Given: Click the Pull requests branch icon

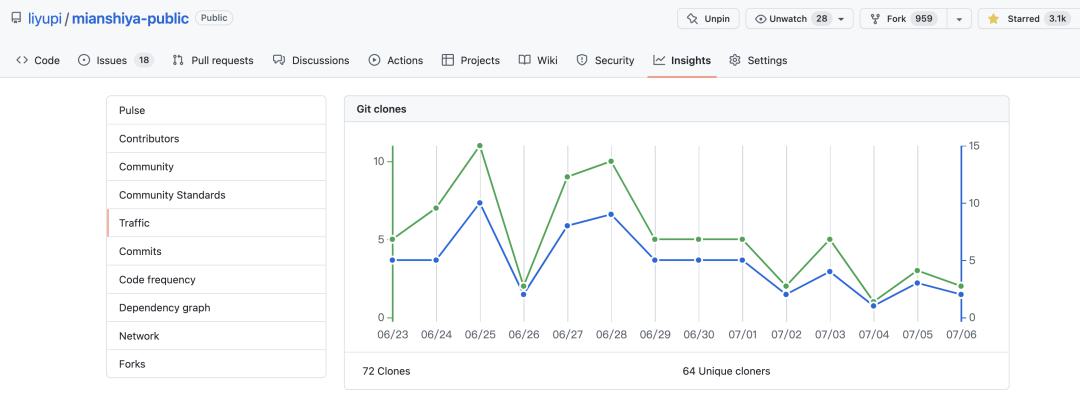Looking at the screenshot, I should (178, 61).
